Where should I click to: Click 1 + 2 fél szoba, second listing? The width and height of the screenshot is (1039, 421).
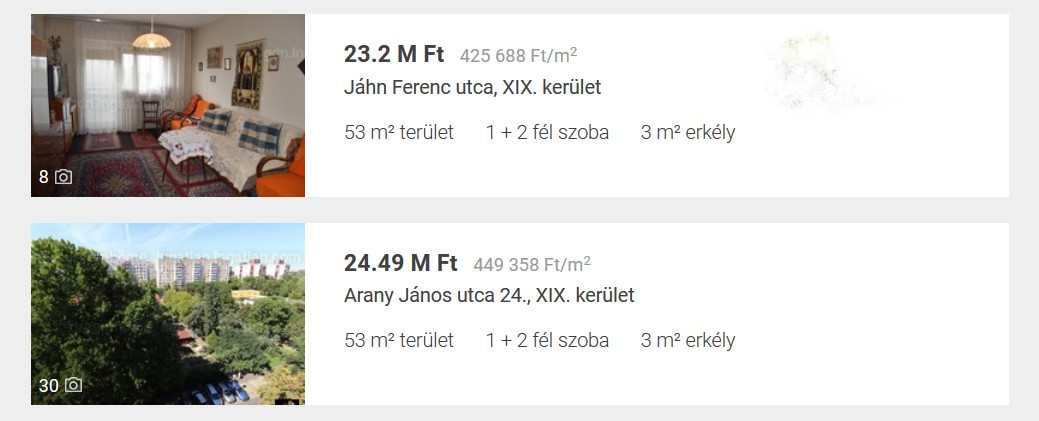pos(547,340)
